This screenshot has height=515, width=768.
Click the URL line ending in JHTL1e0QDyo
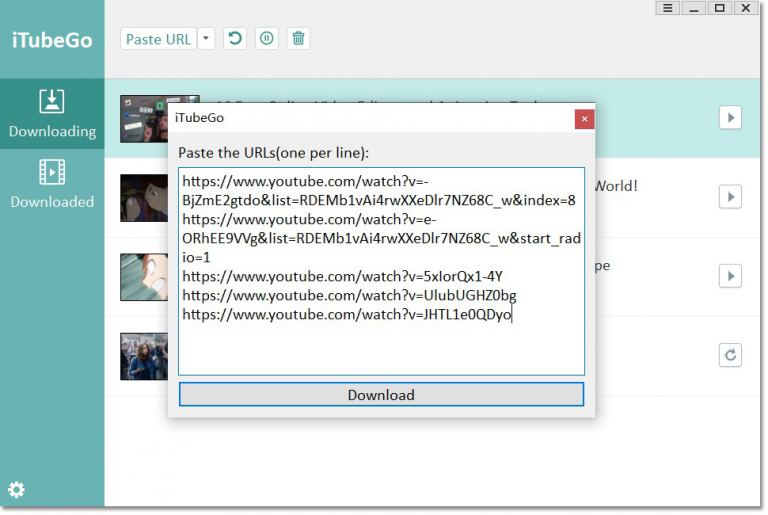[347, 315]
